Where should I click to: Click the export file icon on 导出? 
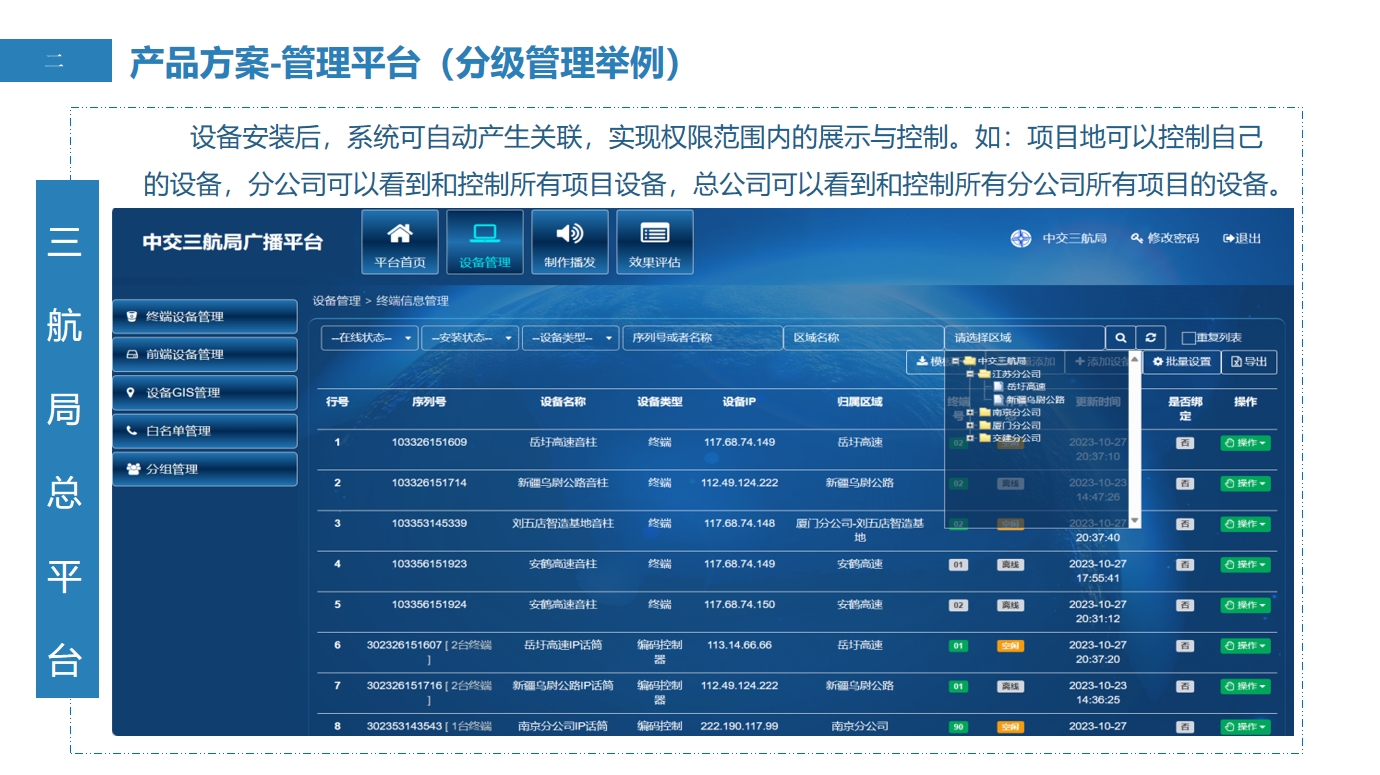pyautogui.click(x=1236, y=362)
